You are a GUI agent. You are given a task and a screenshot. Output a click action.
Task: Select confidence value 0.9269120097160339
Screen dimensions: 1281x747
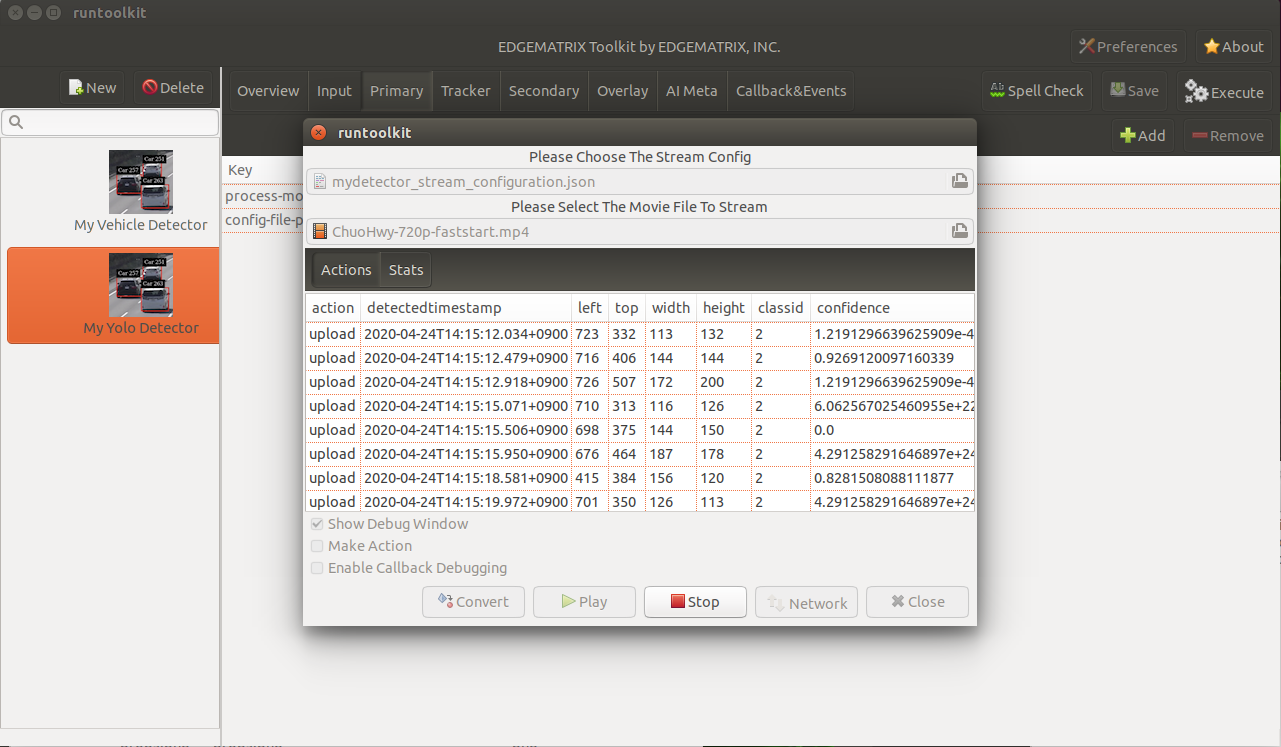(884, 358)
